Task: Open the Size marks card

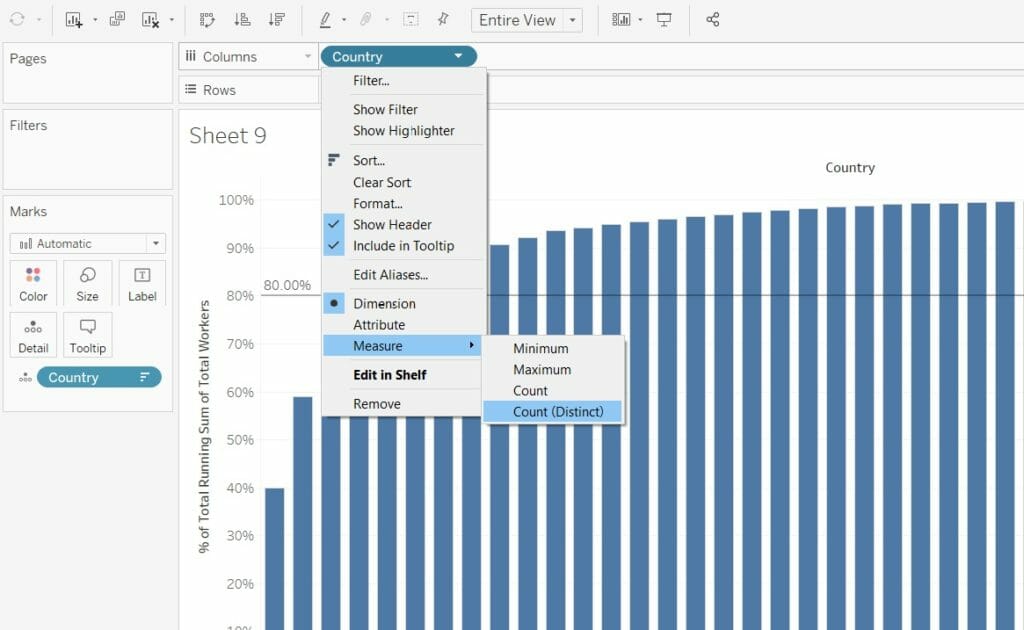Action: [88, 283]
